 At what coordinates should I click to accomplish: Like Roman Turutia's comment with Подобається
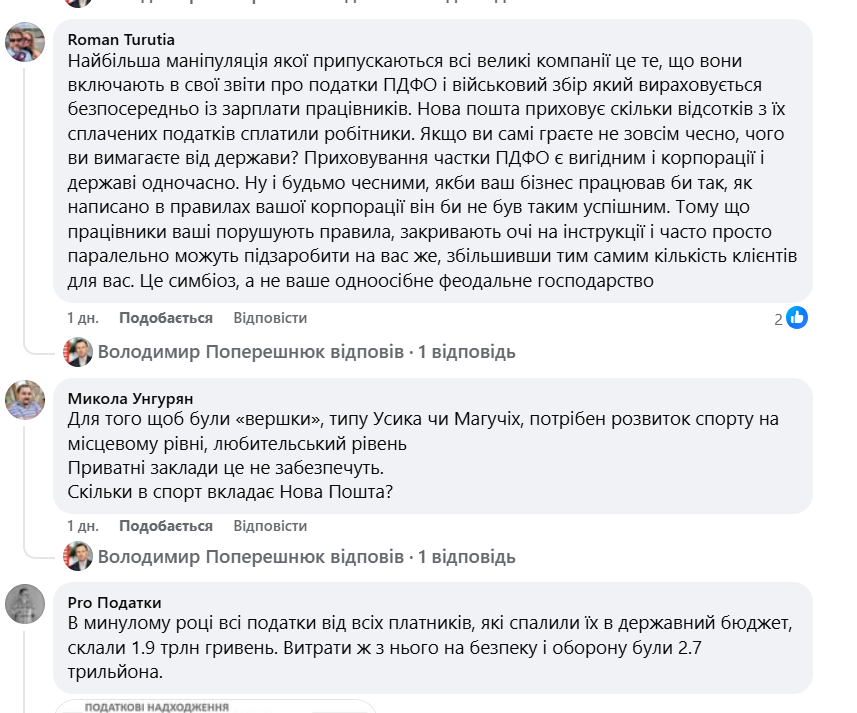pyautogui.click(x=166, y=318)
